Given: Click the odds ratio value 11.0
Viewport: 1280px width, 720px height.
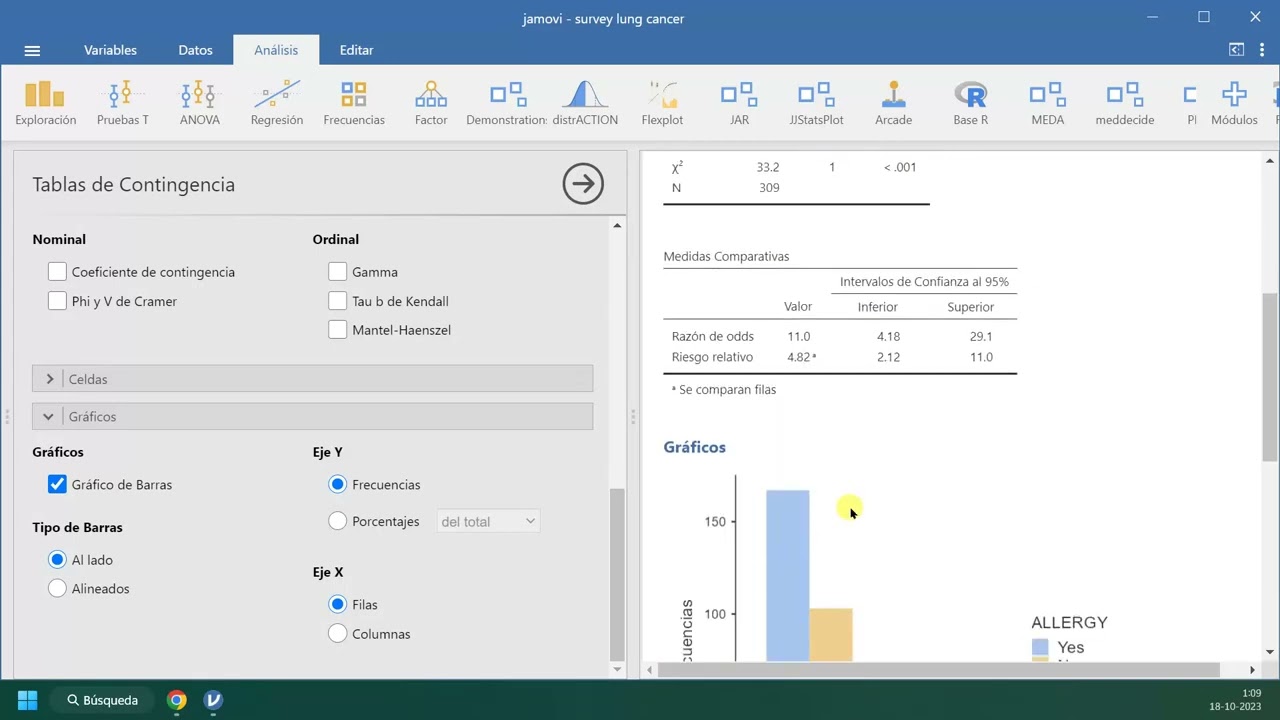Looking at the screenshot, I should click(798, 336).
